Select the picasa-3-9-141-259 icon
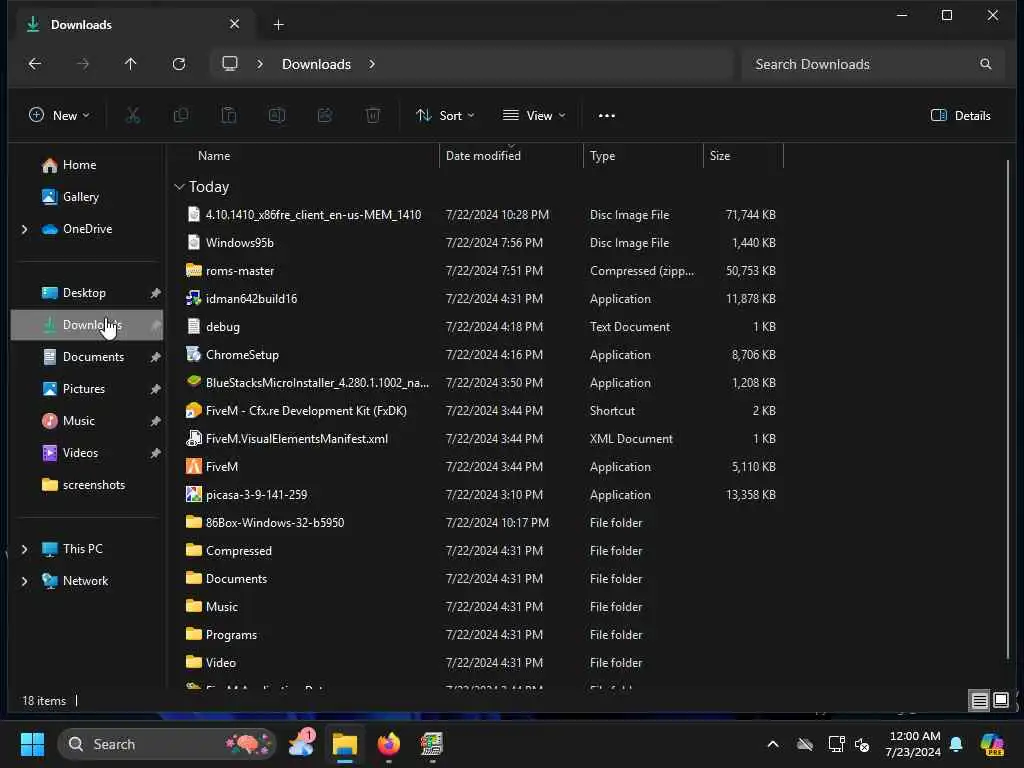 193,494
